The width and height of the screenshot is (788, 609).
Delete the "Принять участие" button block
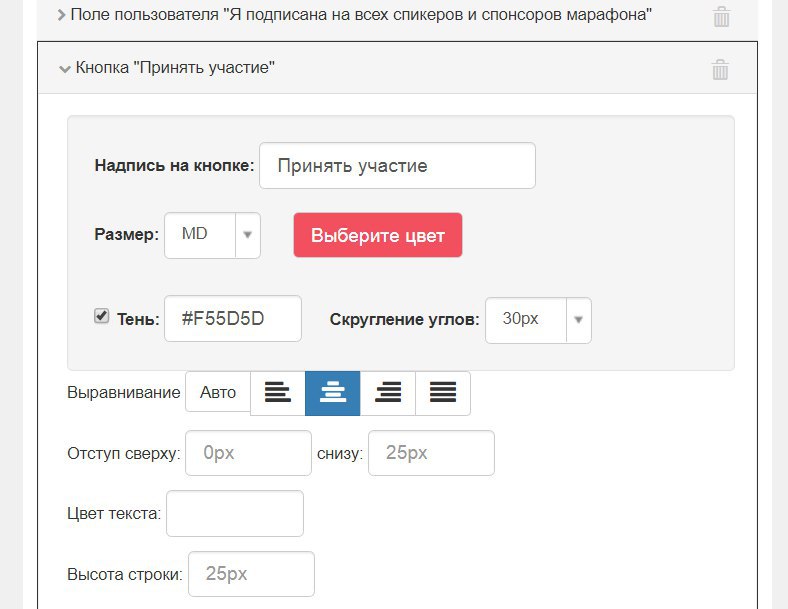click(x=720, y=69)
